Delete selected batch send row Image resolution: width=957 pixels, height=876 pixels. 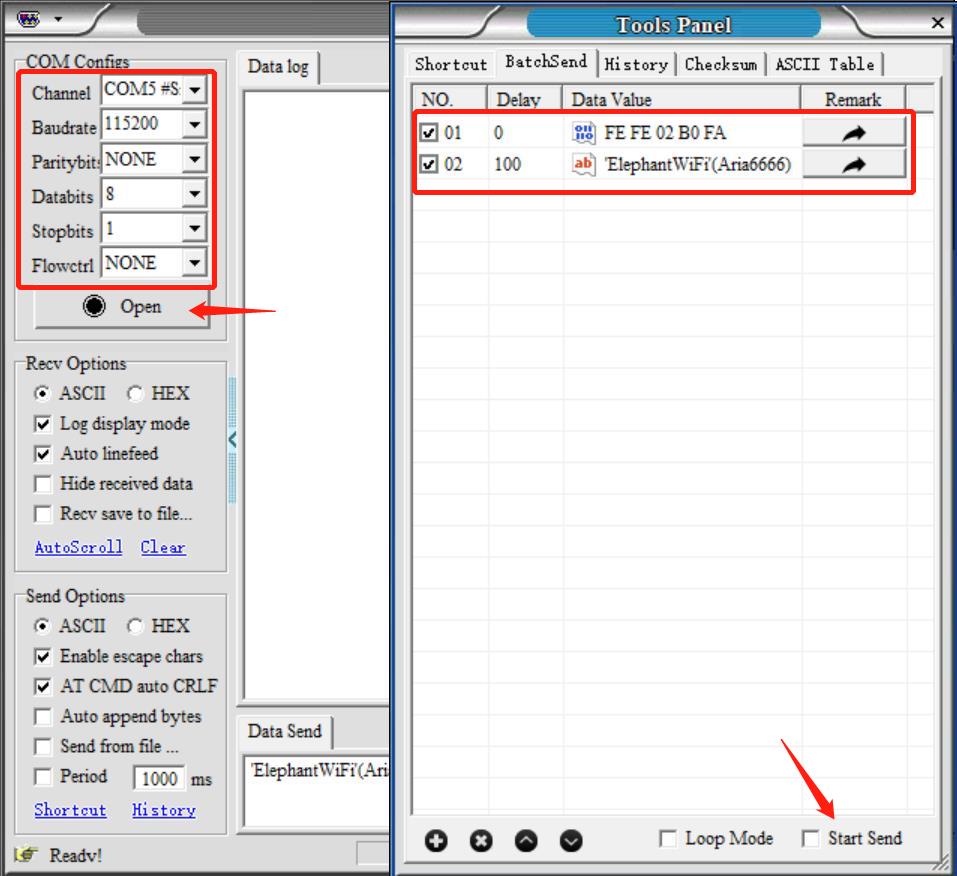click(x=481, y=841)
